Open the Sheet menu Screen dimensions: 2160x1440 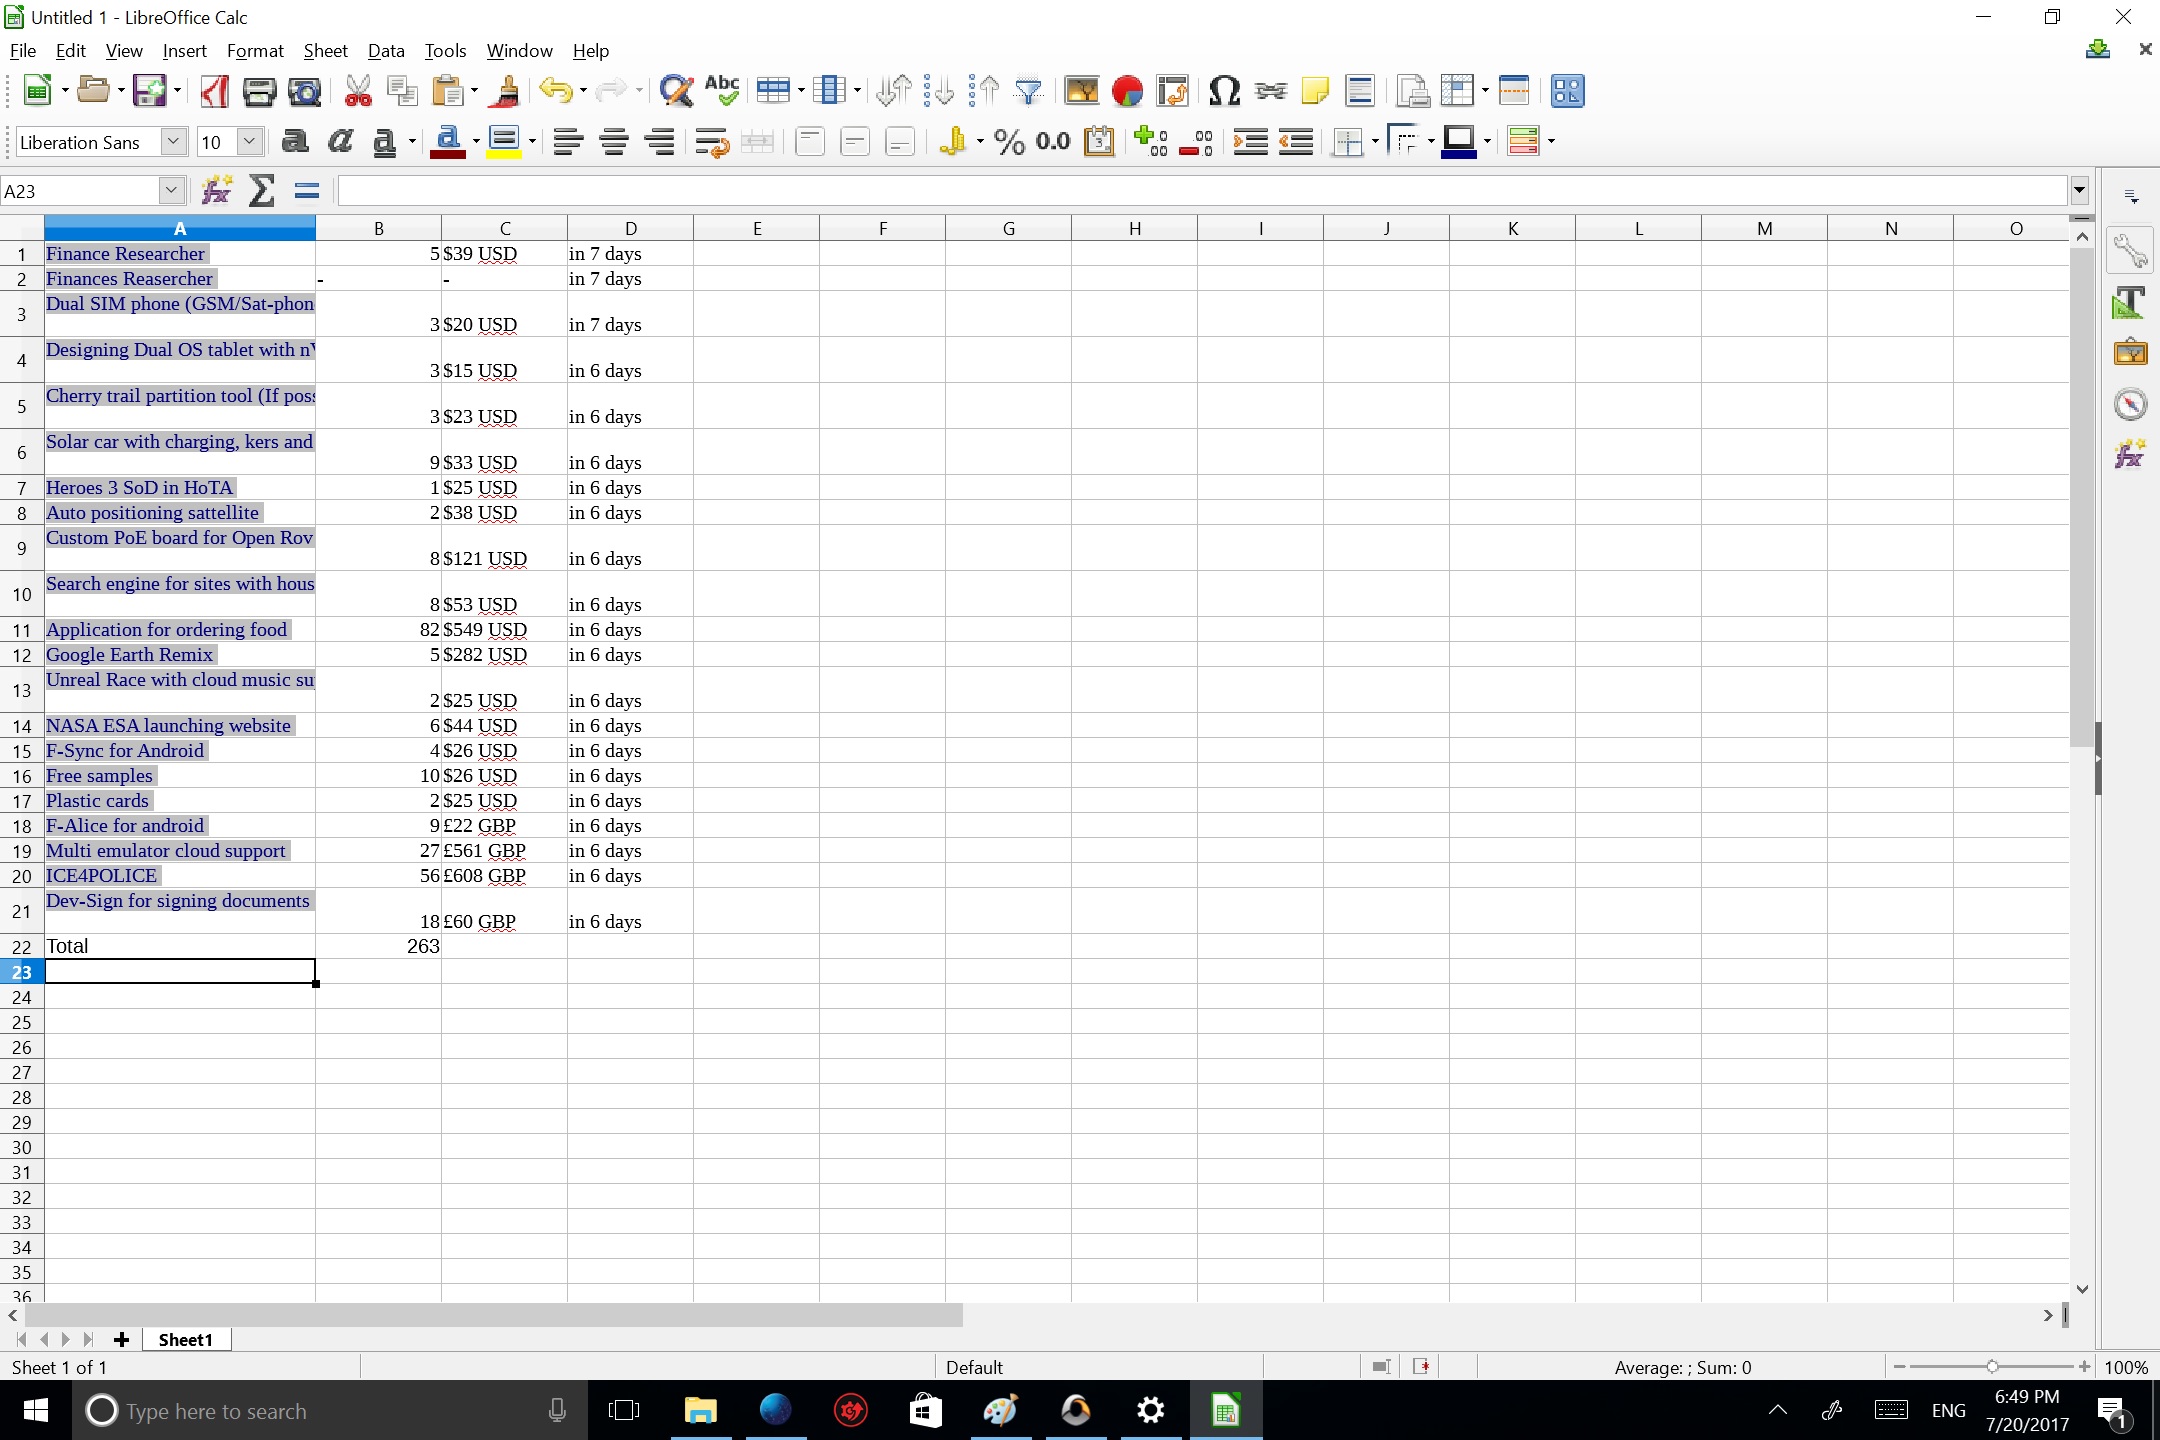coord(326,51)
